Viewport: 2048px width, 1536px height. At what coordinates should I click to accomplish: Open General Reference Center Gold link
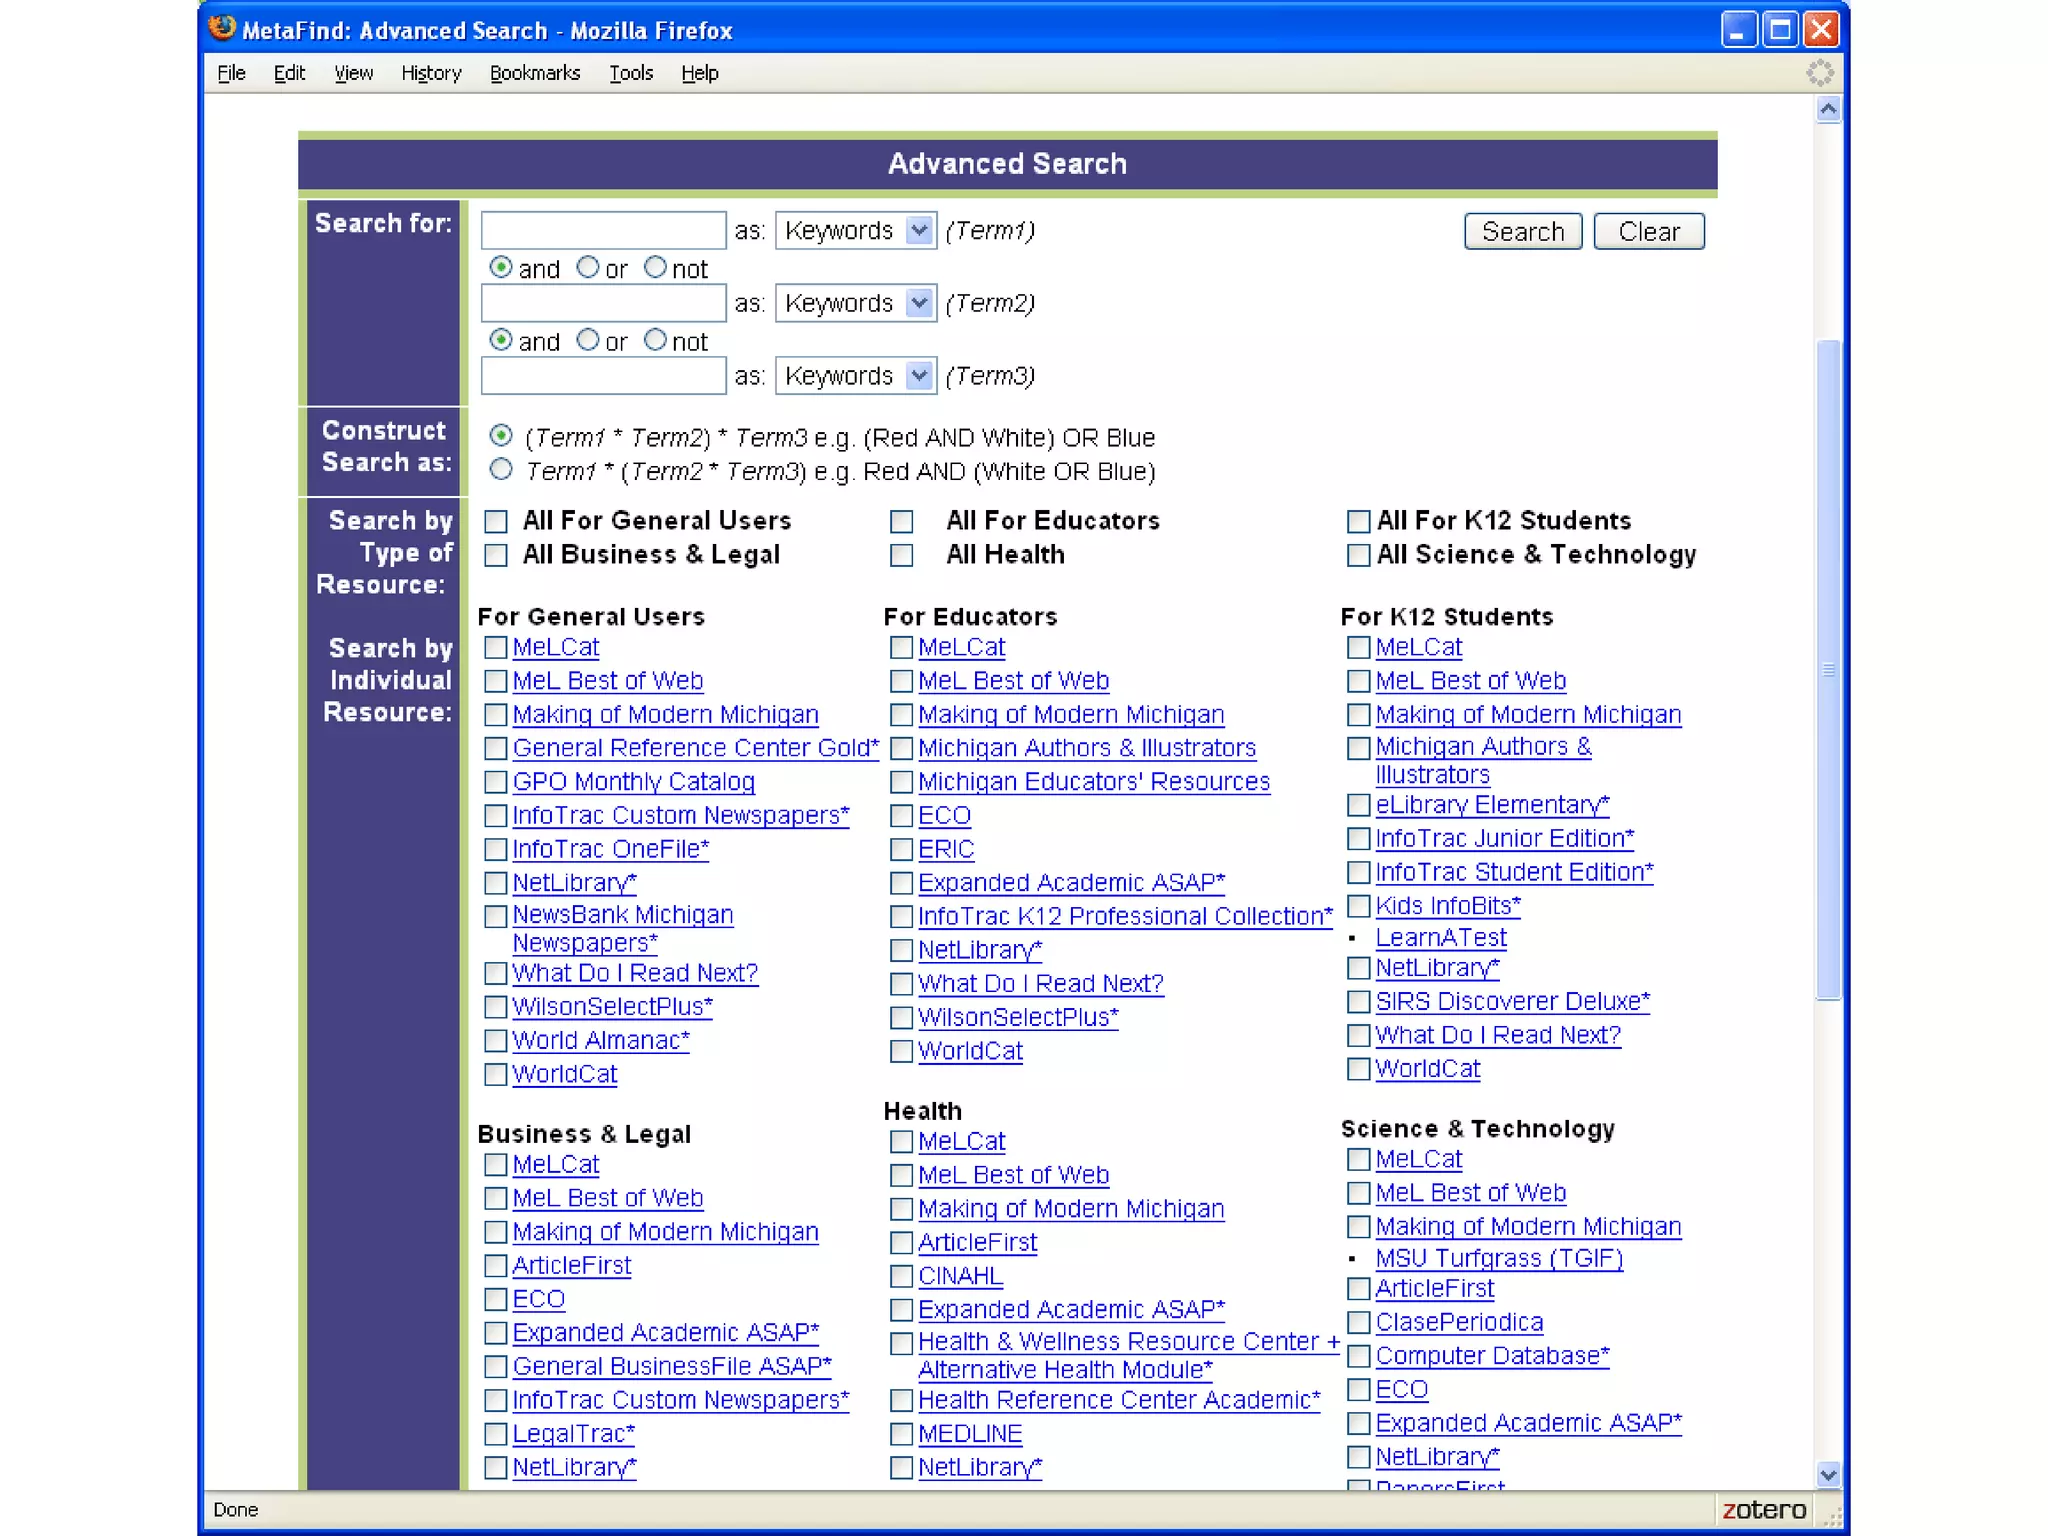pos(696,748)
